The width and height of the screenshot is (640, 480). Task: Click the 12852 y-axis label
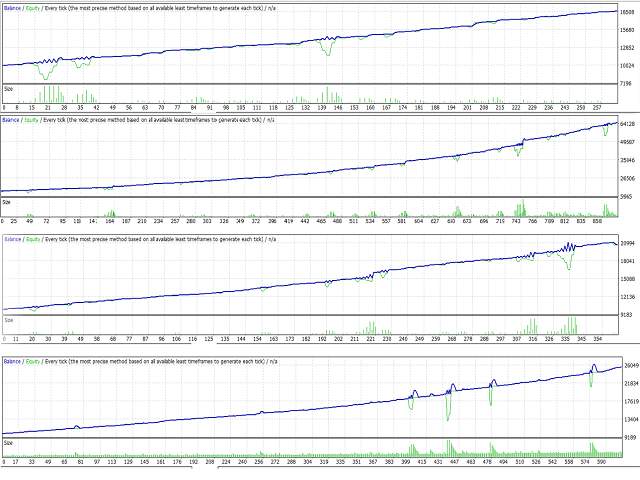pyautogui.click(x=627, y=48)
